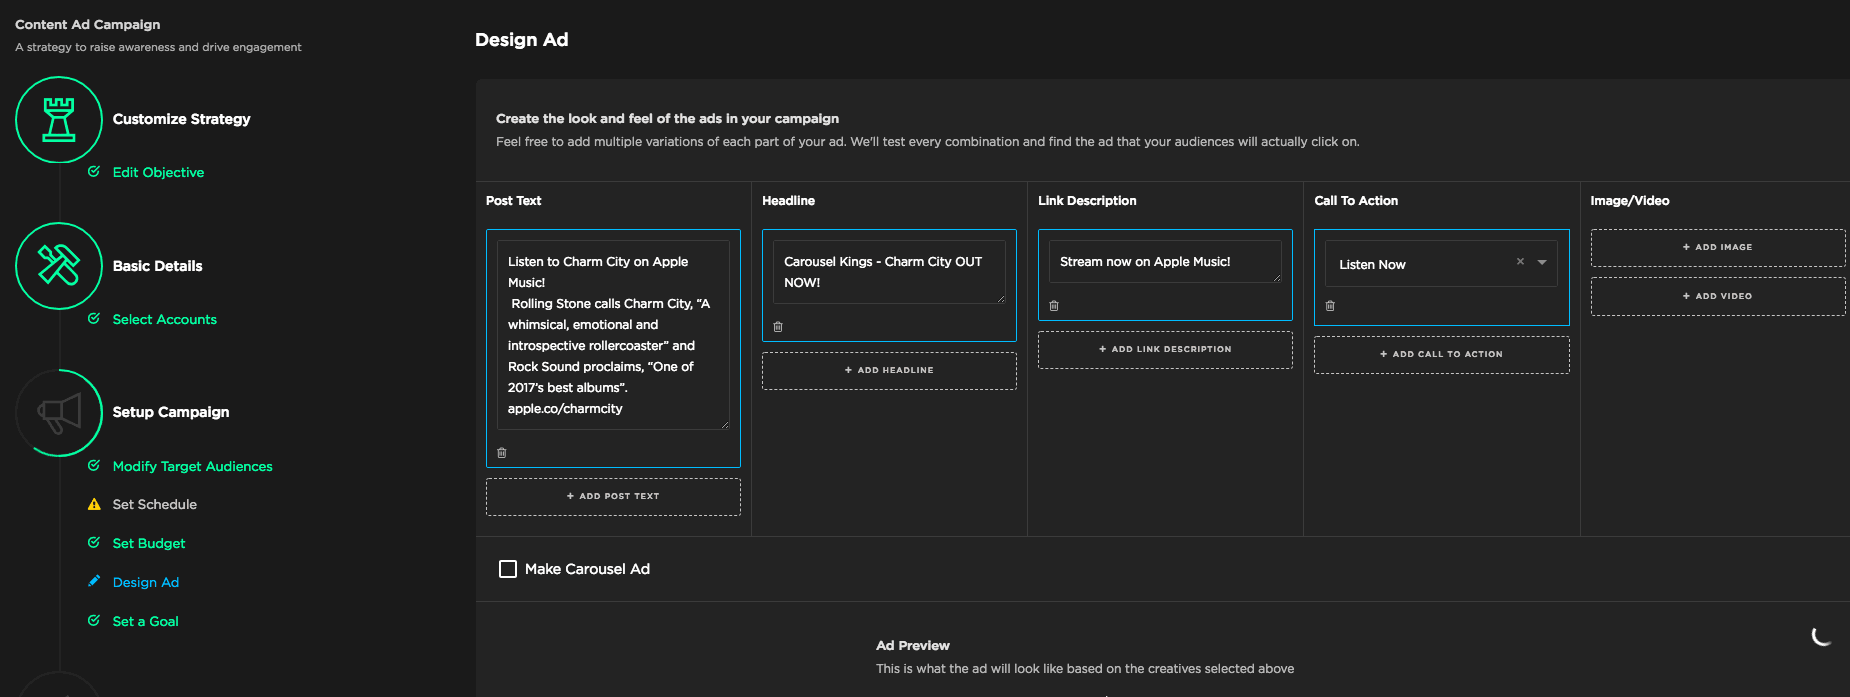Click the warning icon beside Set Schedule
Viewport: 1850px width, 697px height.
pyautogui.click(x=94, y=504)
